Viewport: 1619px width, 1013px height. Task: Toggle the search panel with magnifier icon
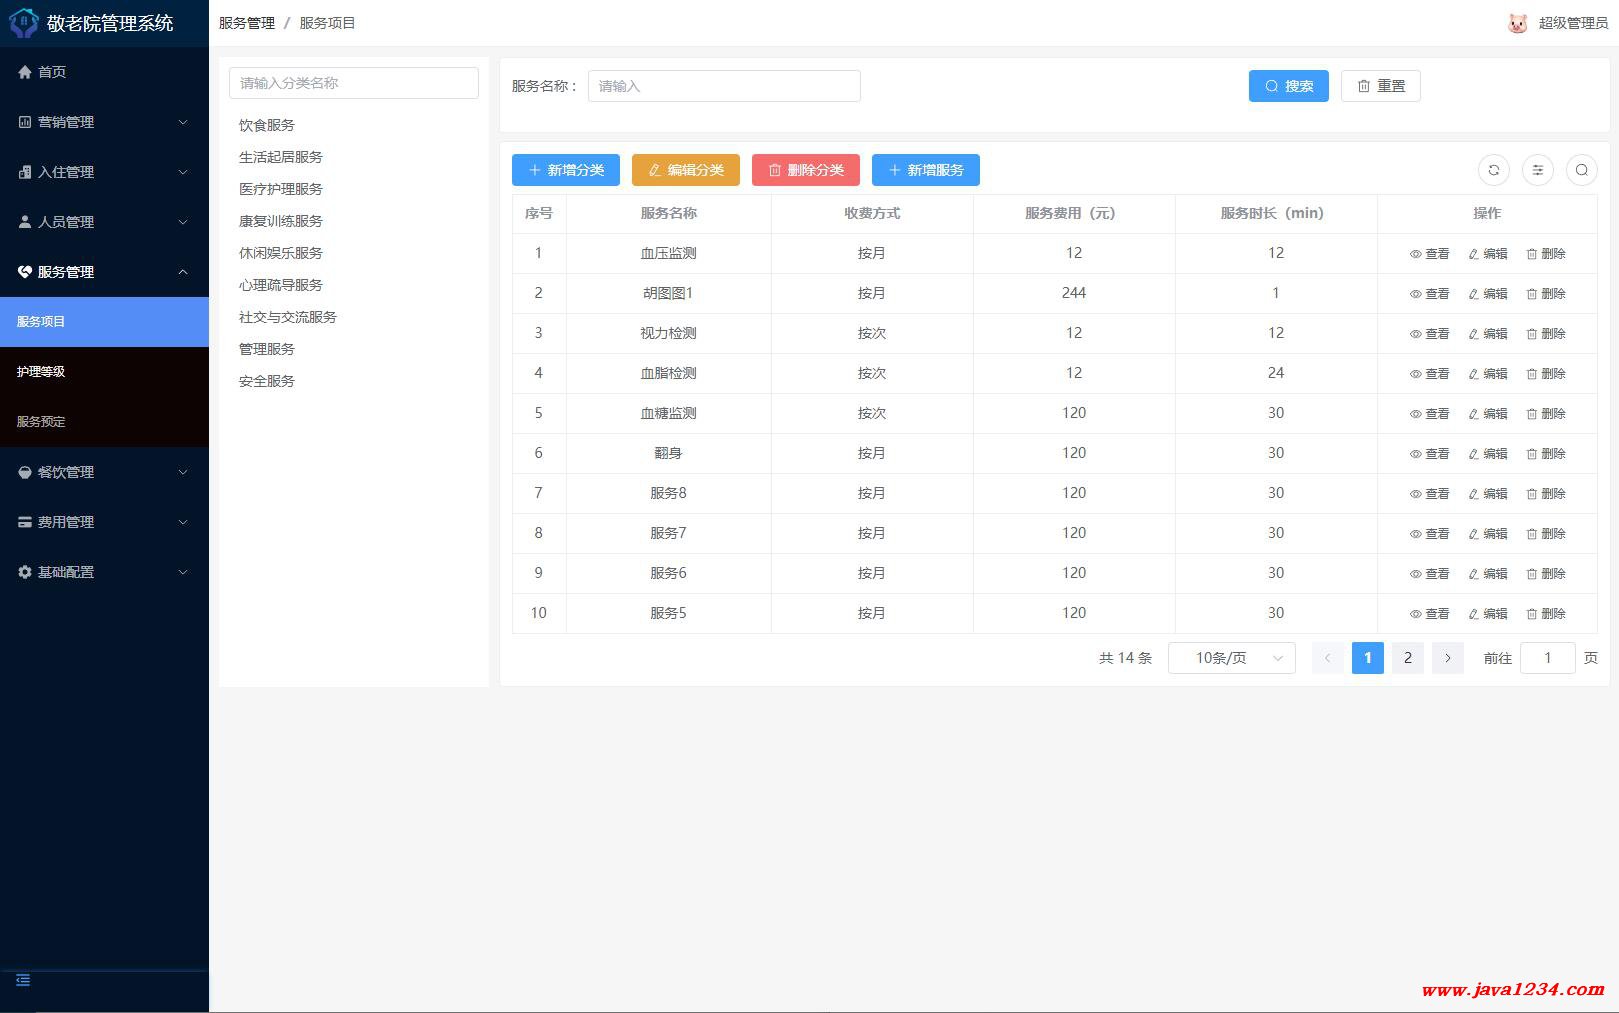click(1581, 170)
